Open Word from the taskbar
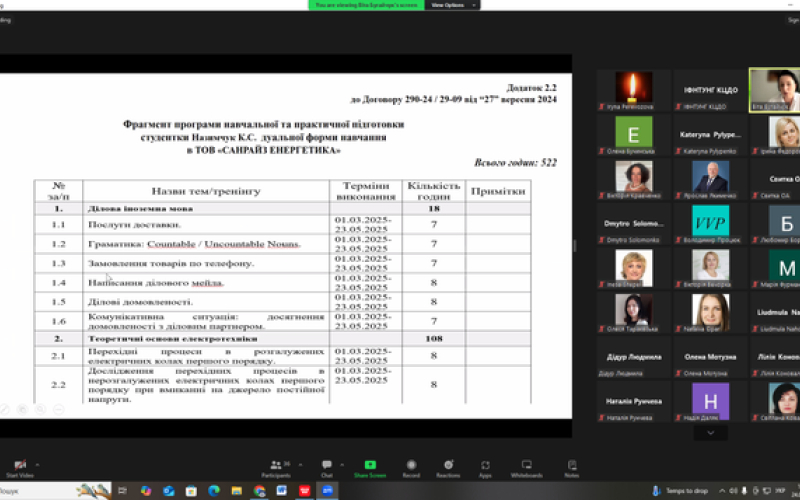The image size is (800, 500). click(x=282, y=491)
